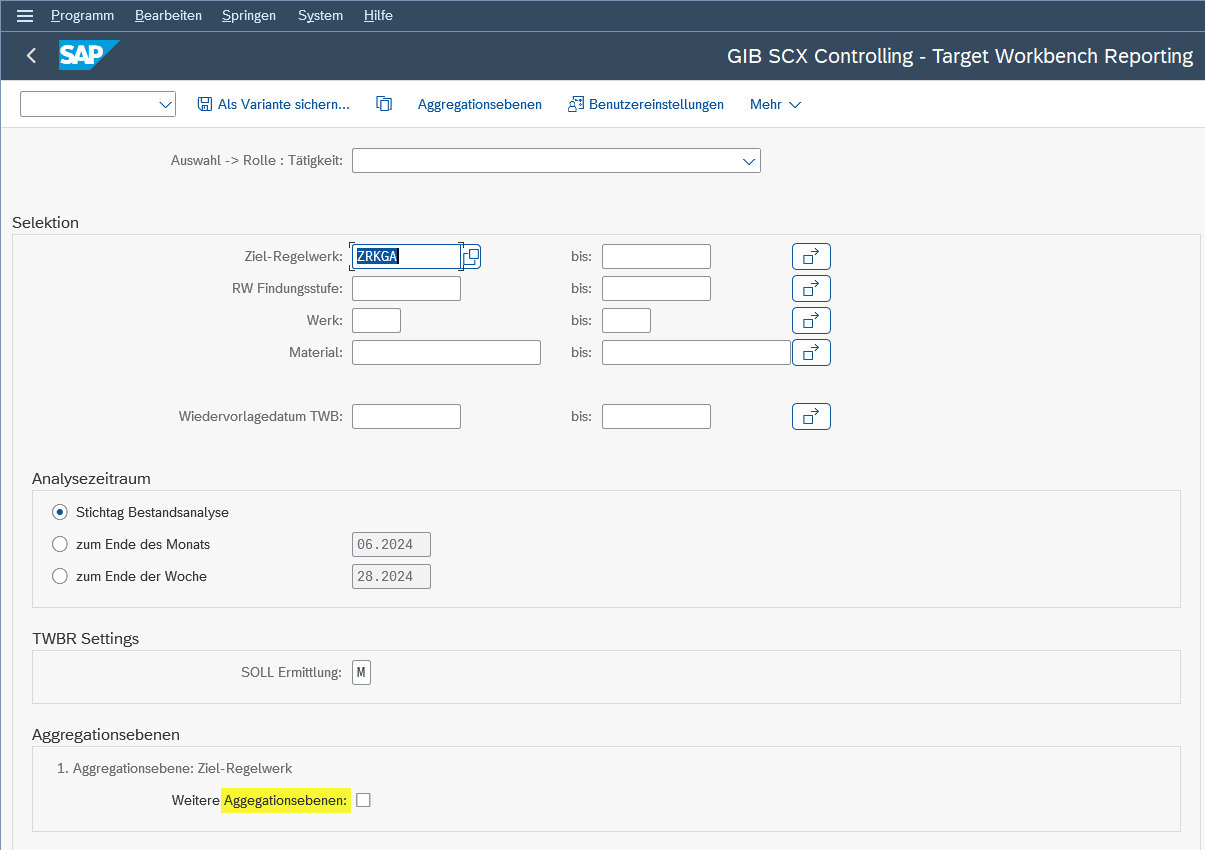Viewport: 1205px width, 850px height.
Task: Click the back arrow icon
Action: coord(31,56)
